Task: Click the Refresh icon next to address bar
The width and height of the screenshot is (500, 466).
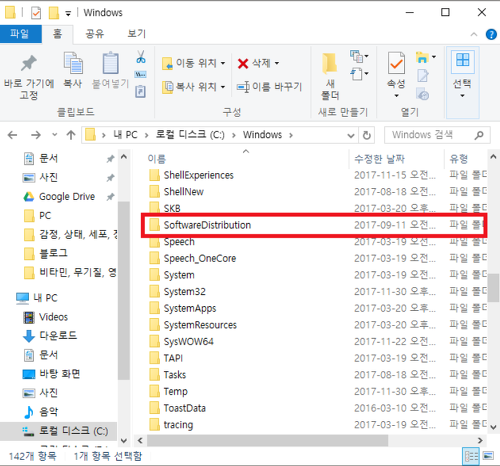Action: (x=367, y=135)
